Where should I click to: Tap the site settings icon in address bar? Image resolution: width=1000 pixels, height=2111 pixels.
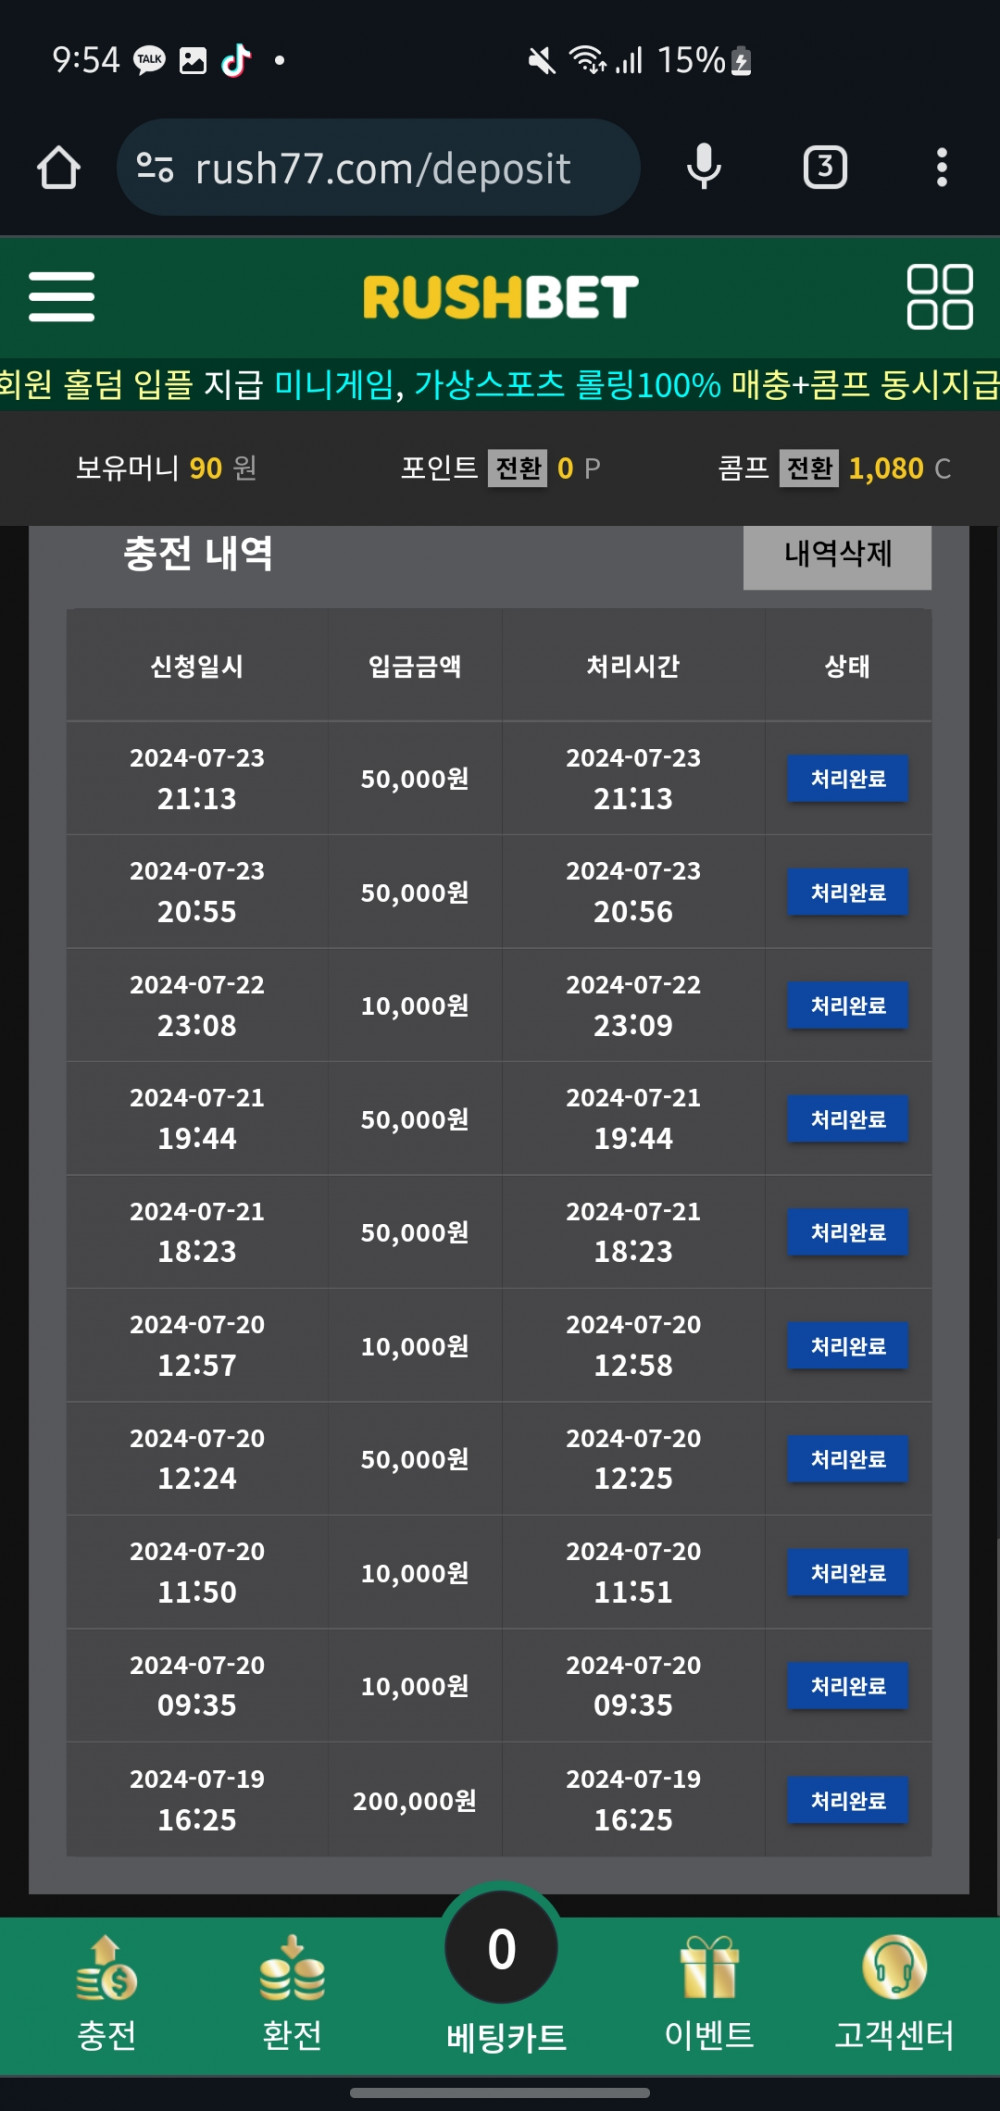155,167
